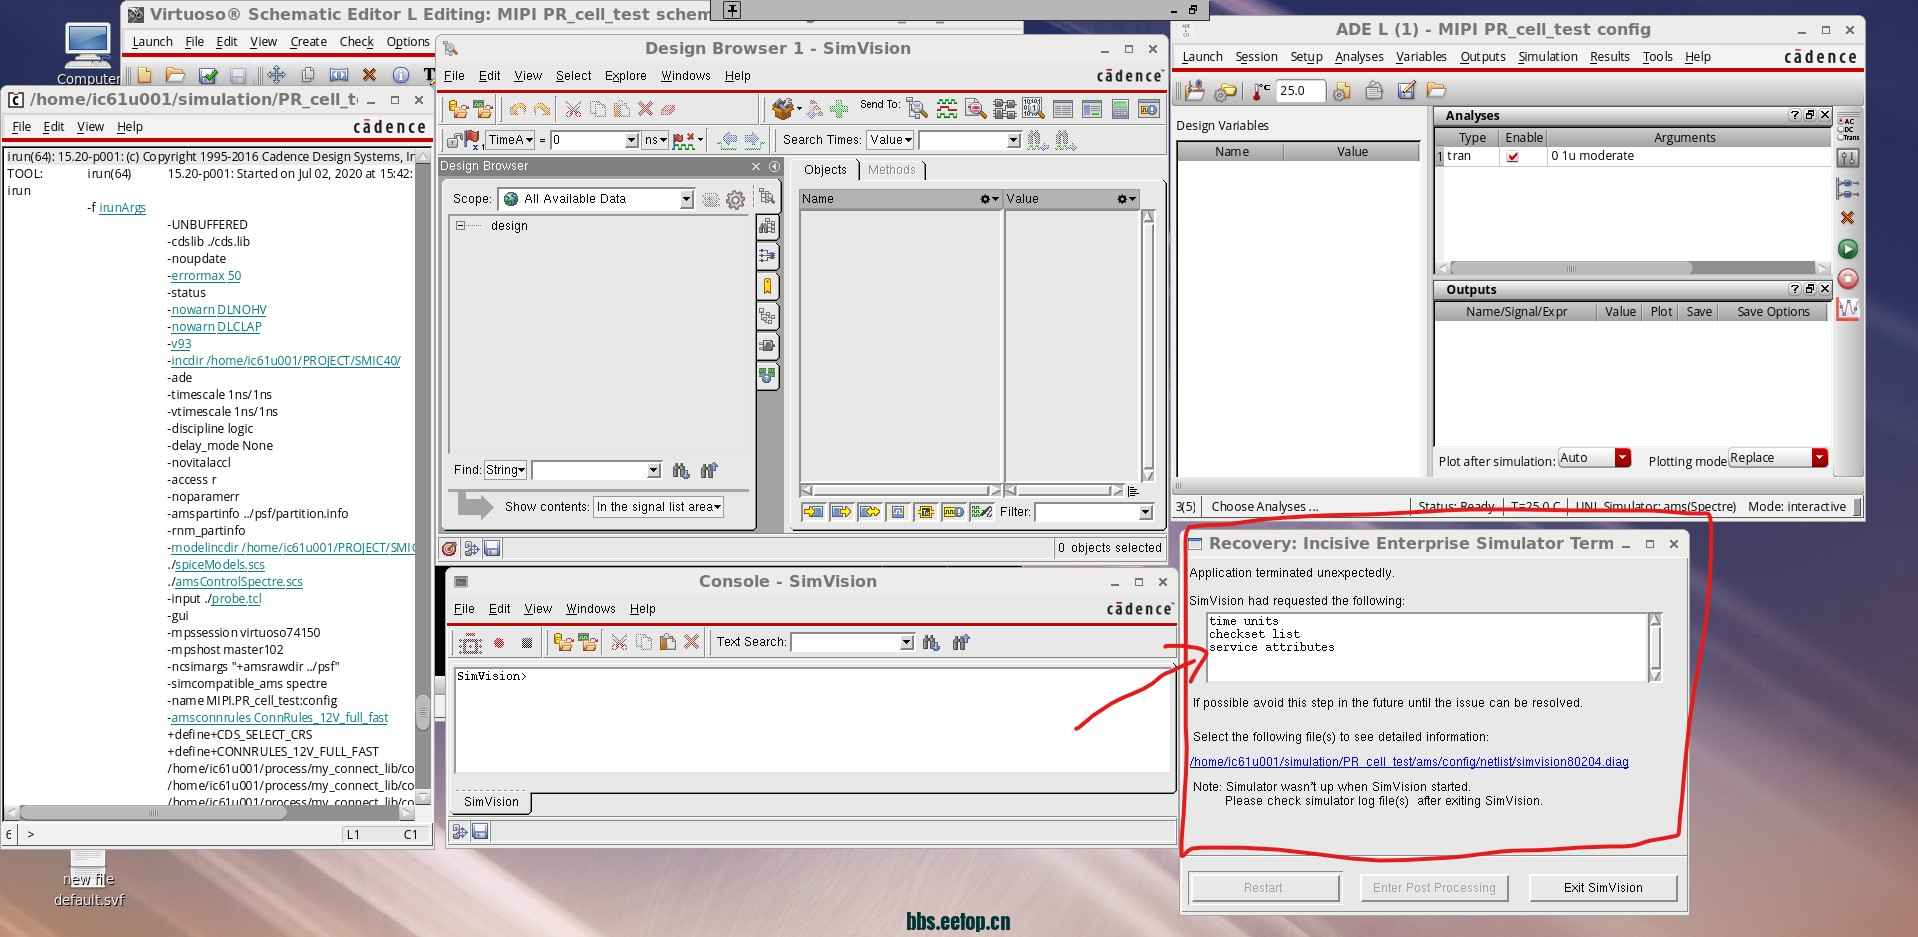Open Search Times Value dropdown
The height and width of the screenshot is (937, 1918).
(x=890, y=140)
